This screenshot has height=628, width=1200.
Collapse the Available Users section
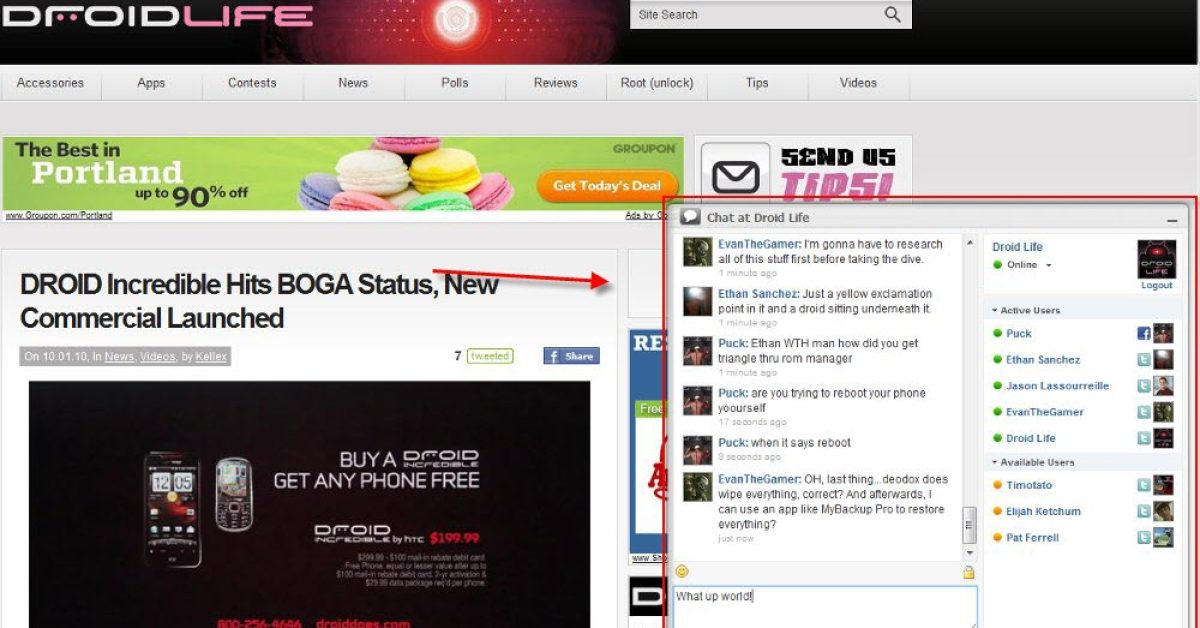[x=996, y=462]
